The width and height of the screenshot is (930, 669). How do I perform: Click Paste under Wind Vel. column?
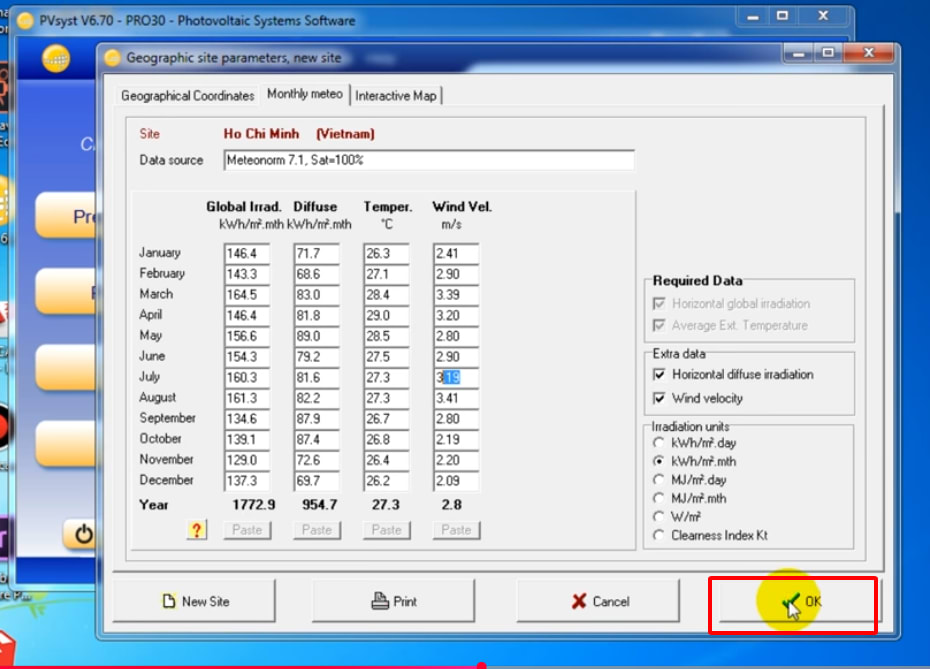pos(456,530)
